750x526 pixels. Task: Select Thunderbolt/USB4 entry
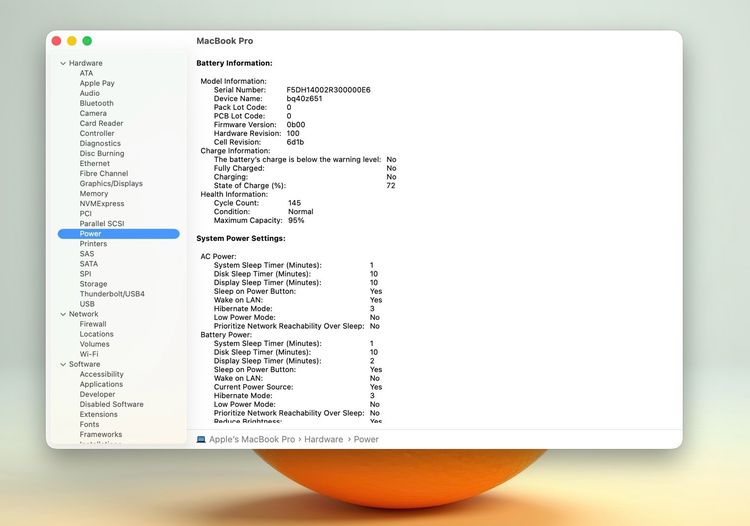point(112,294)
